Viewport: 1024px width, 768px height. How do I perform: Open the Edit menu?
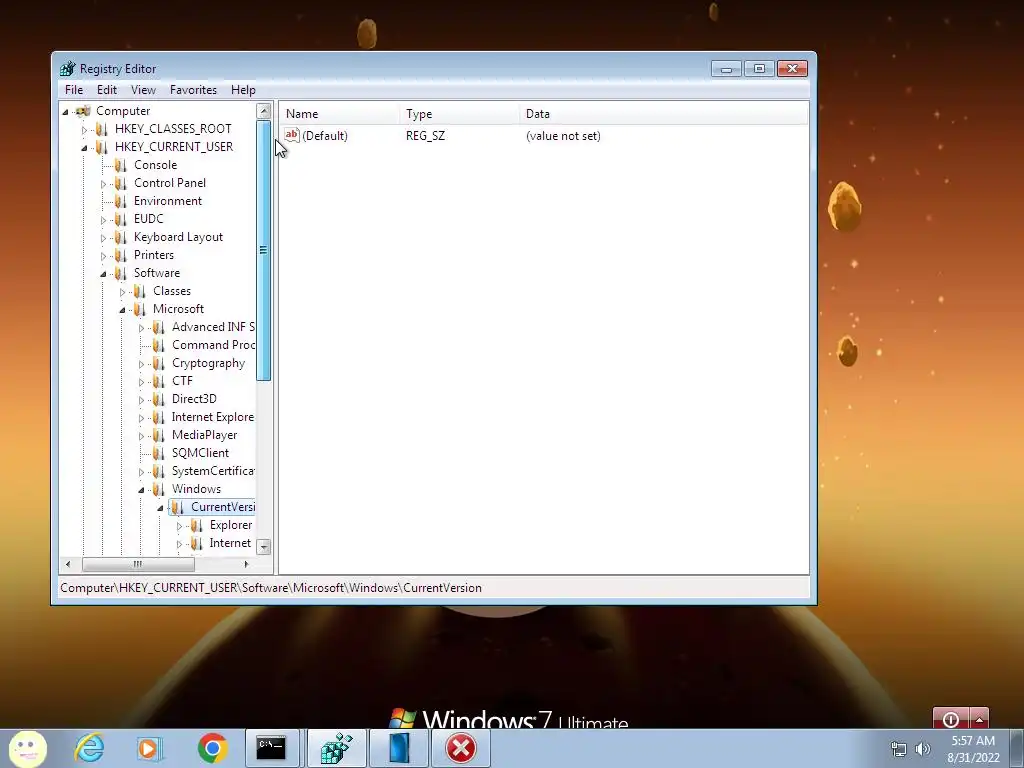coord(106,90)
